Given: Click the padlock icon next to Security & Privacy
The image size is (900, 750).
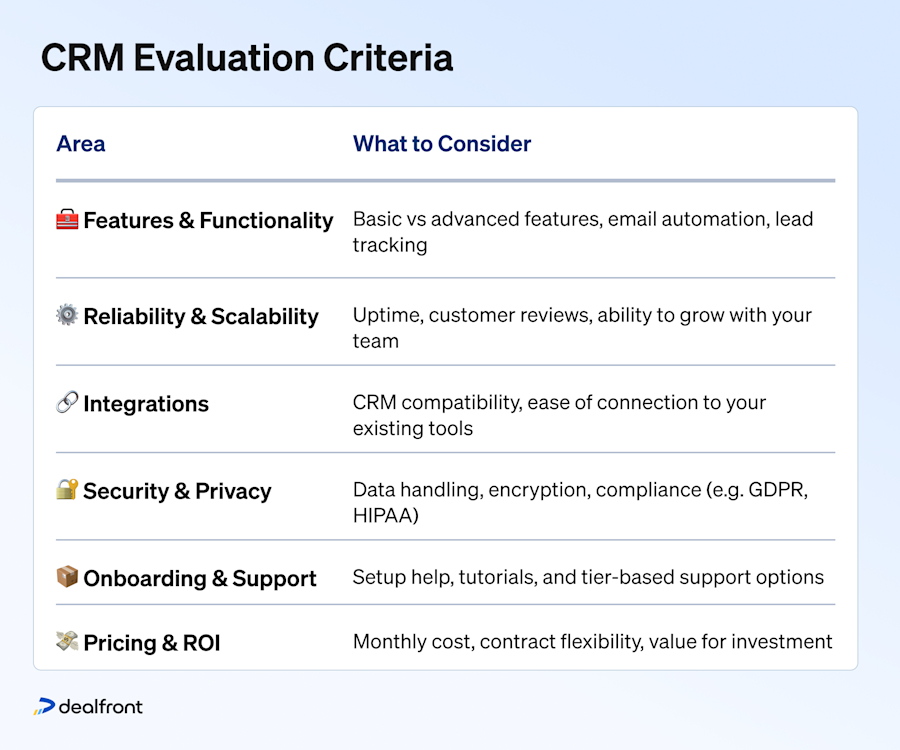Looking at the screenshot, I should click(x=66, y=491).
